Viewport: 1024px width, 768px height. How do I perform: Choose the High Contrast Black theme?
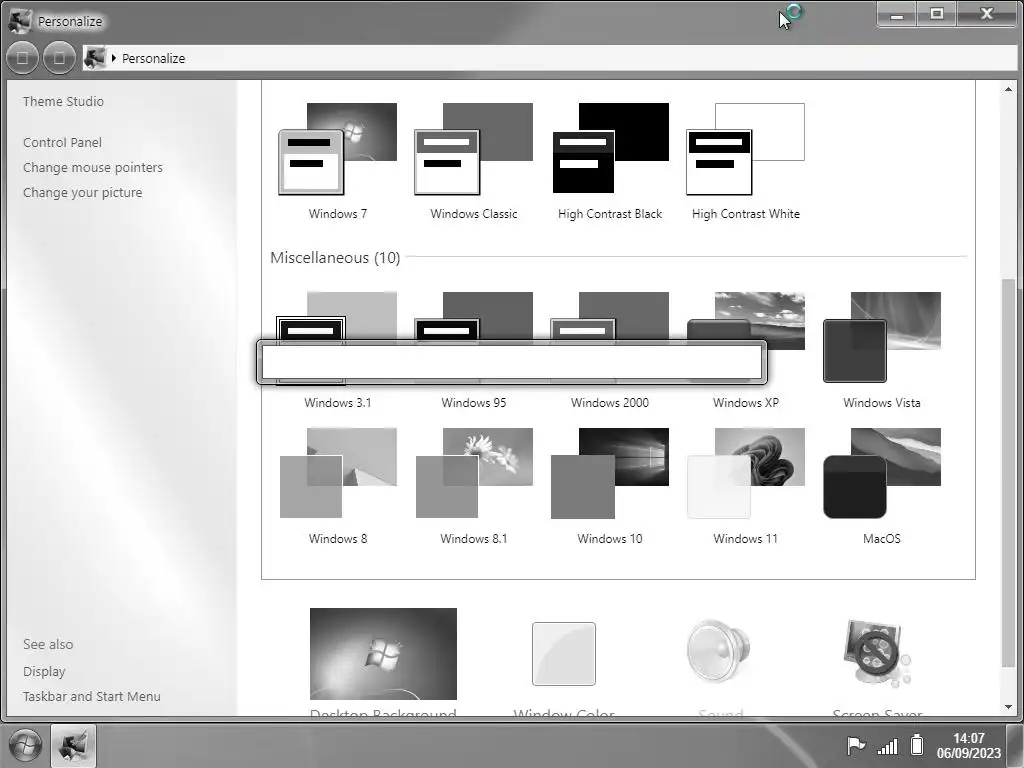click(x=610, y=161)
